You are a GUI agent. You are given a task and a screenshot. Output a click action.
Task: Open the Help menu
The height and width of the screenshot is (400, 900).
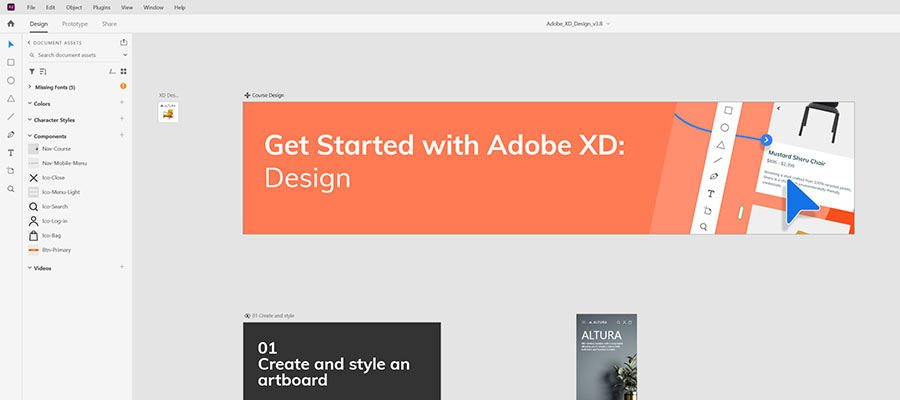tap(180, 7)
